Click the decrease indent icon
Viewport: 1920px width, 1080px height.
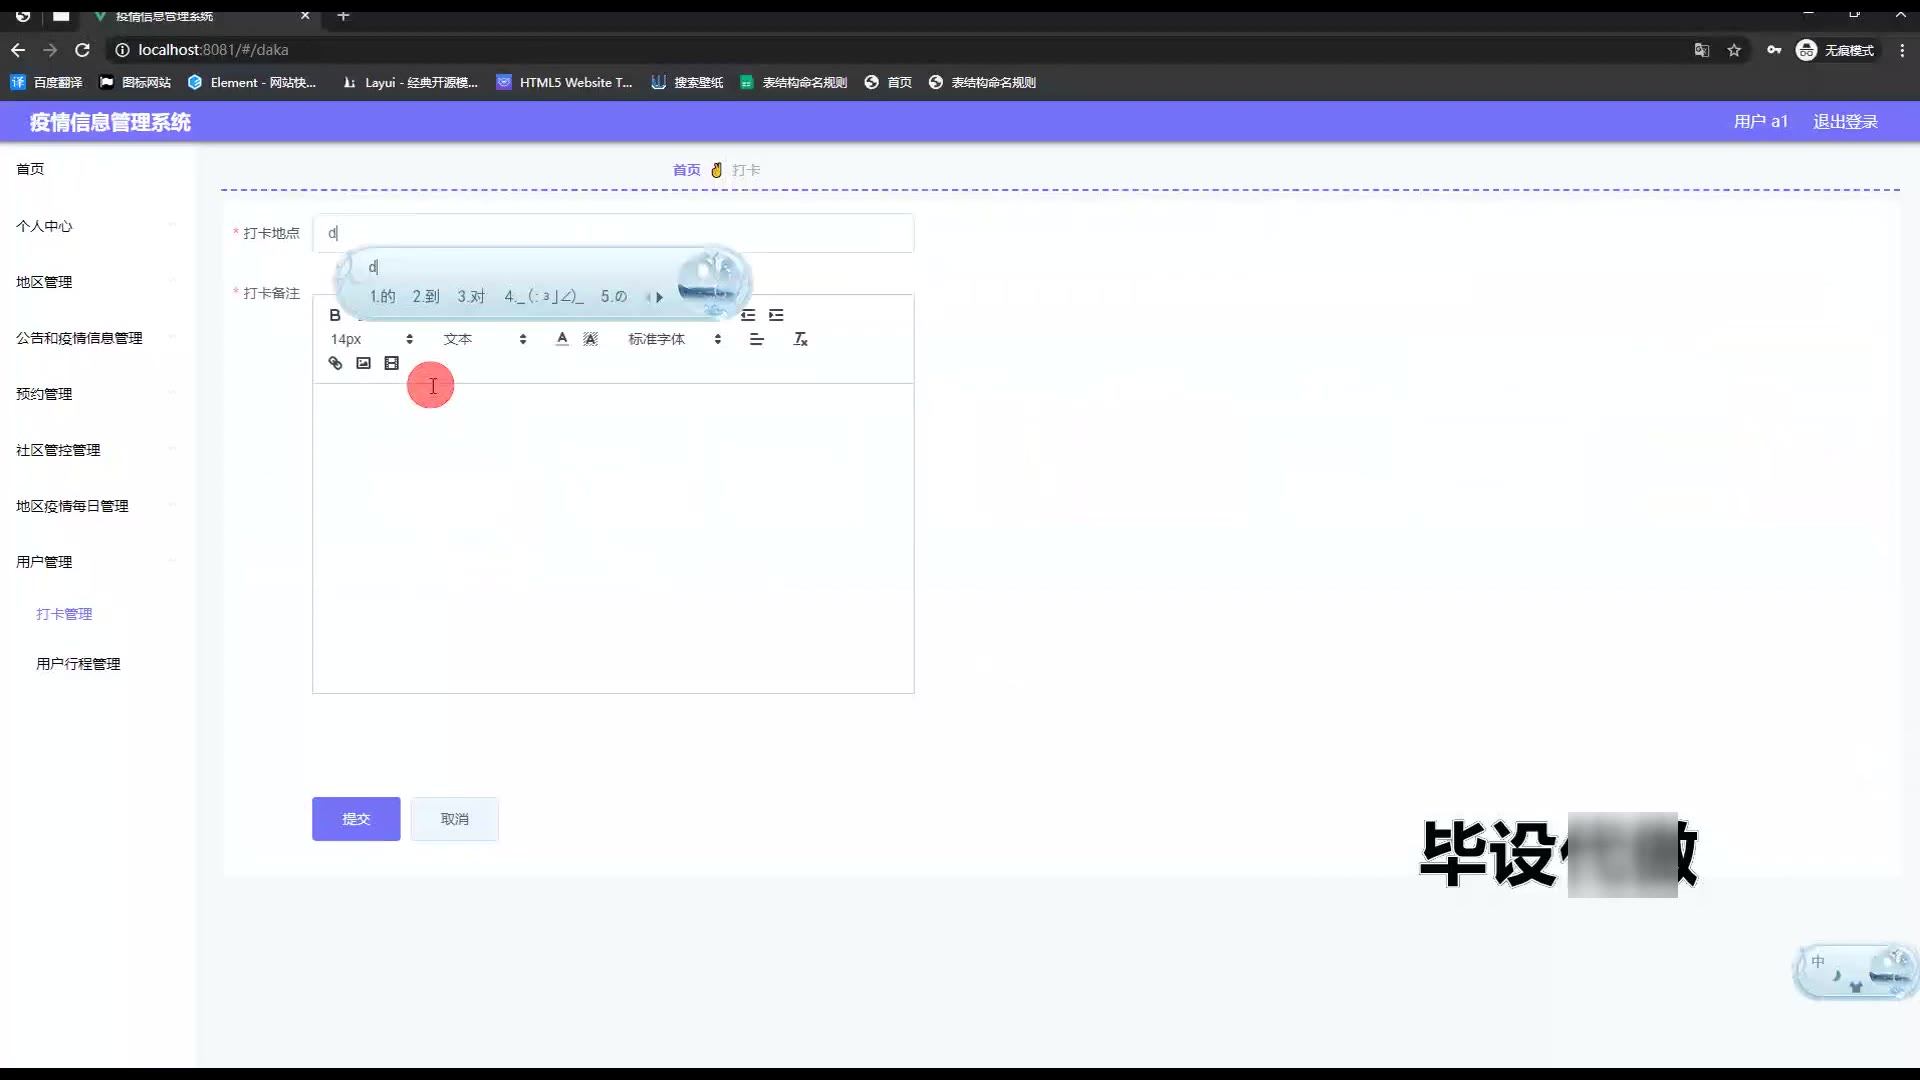pos(748,315)
